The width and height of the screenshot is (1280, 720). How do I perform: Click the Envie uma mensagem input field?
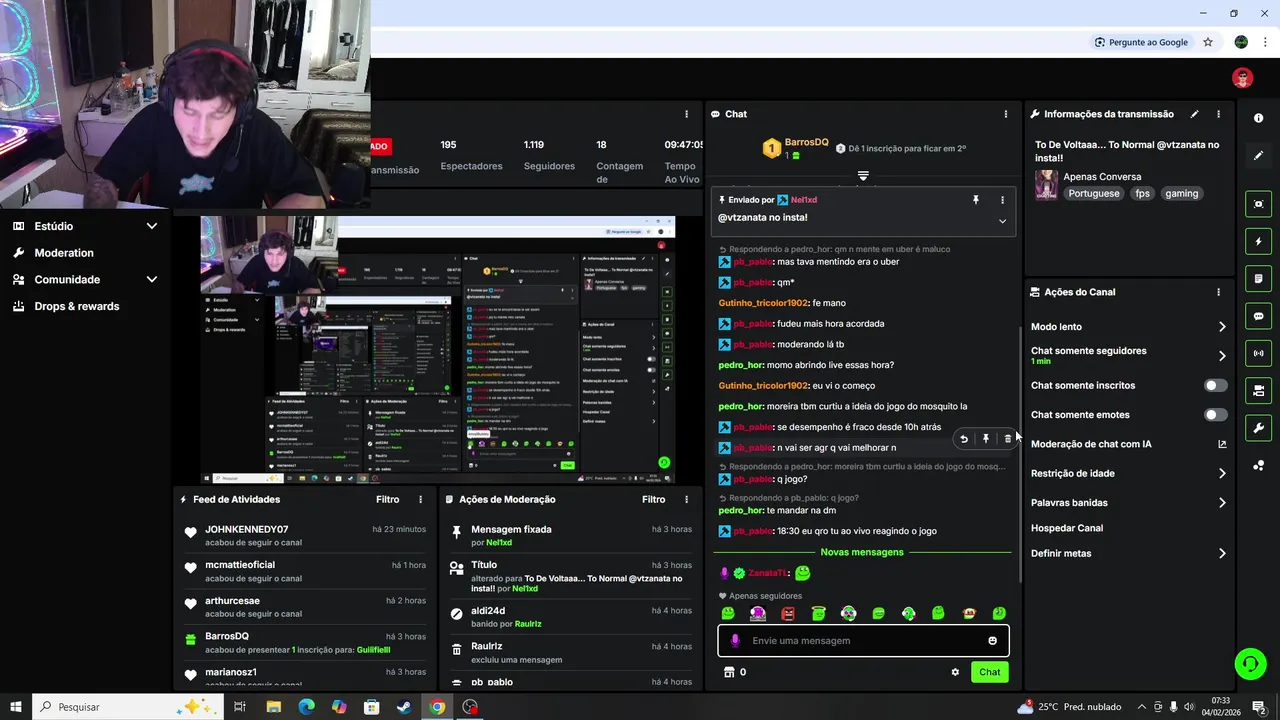point(863,641)
